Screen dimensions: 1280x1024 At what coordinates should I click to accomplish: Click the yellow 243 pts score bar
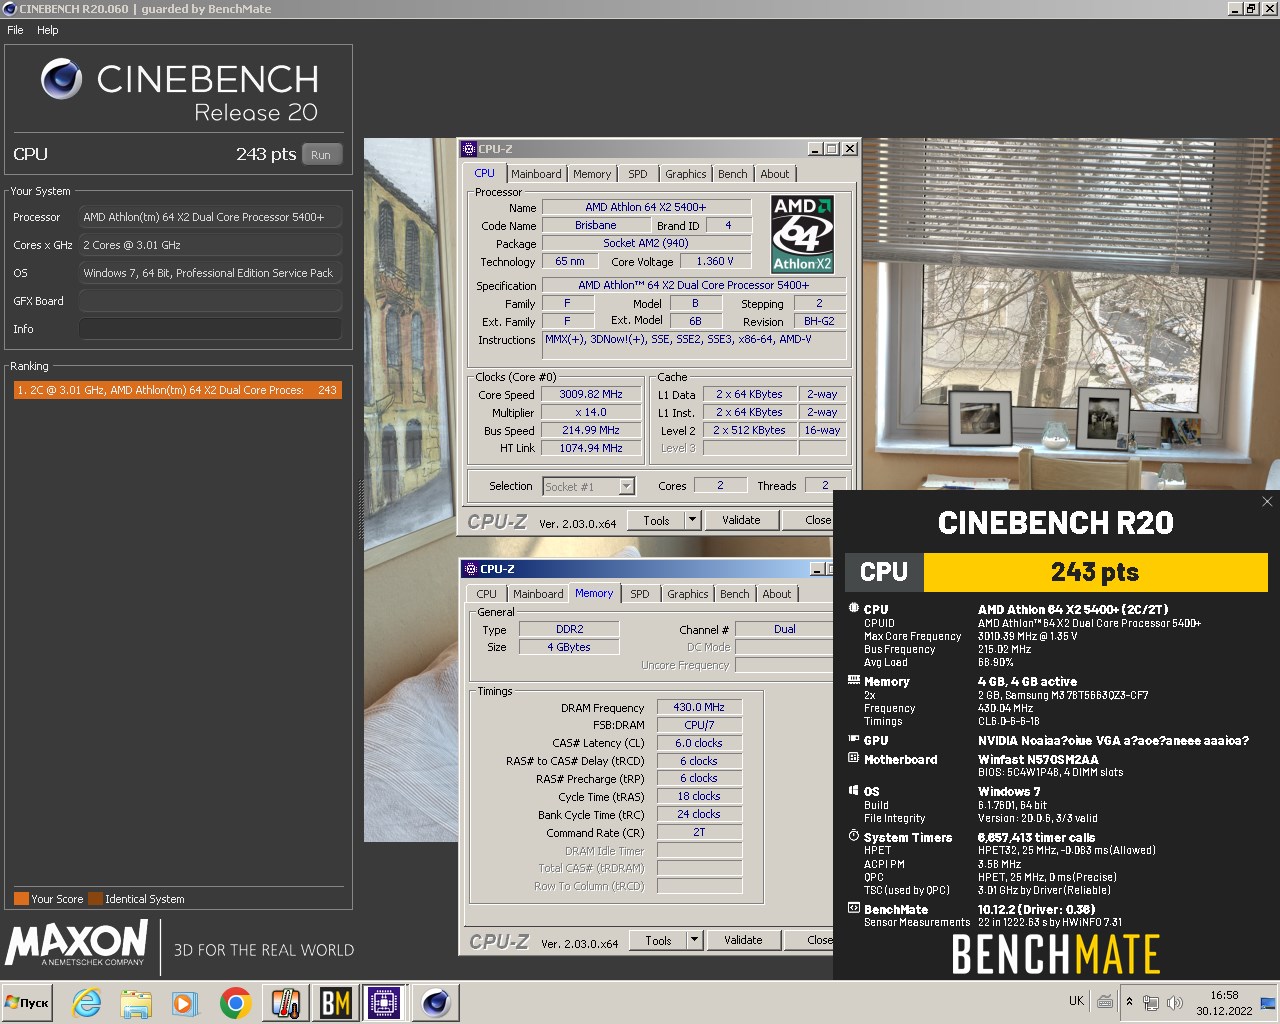1095,572
